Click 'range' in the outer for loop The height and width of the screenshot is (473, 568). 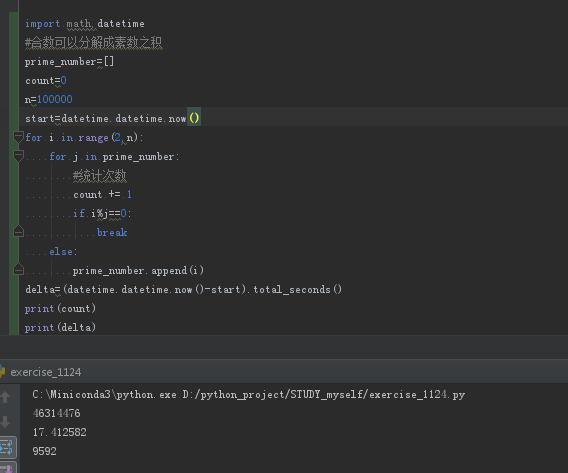pos(93,138)
